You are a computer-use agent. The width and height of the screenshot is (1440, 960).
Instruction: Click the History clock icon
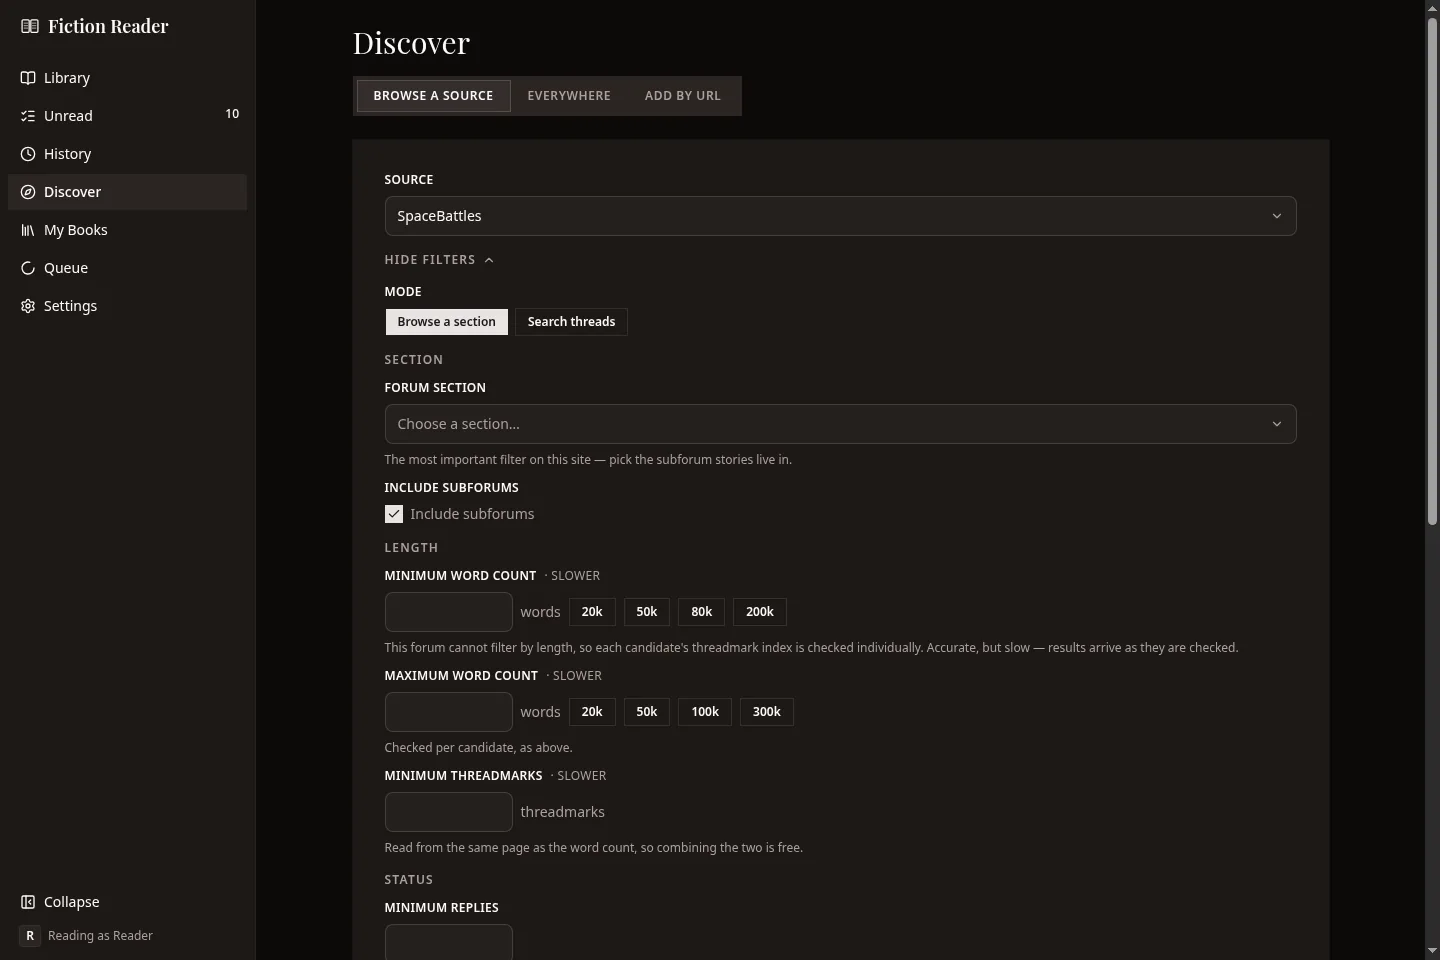28,154
